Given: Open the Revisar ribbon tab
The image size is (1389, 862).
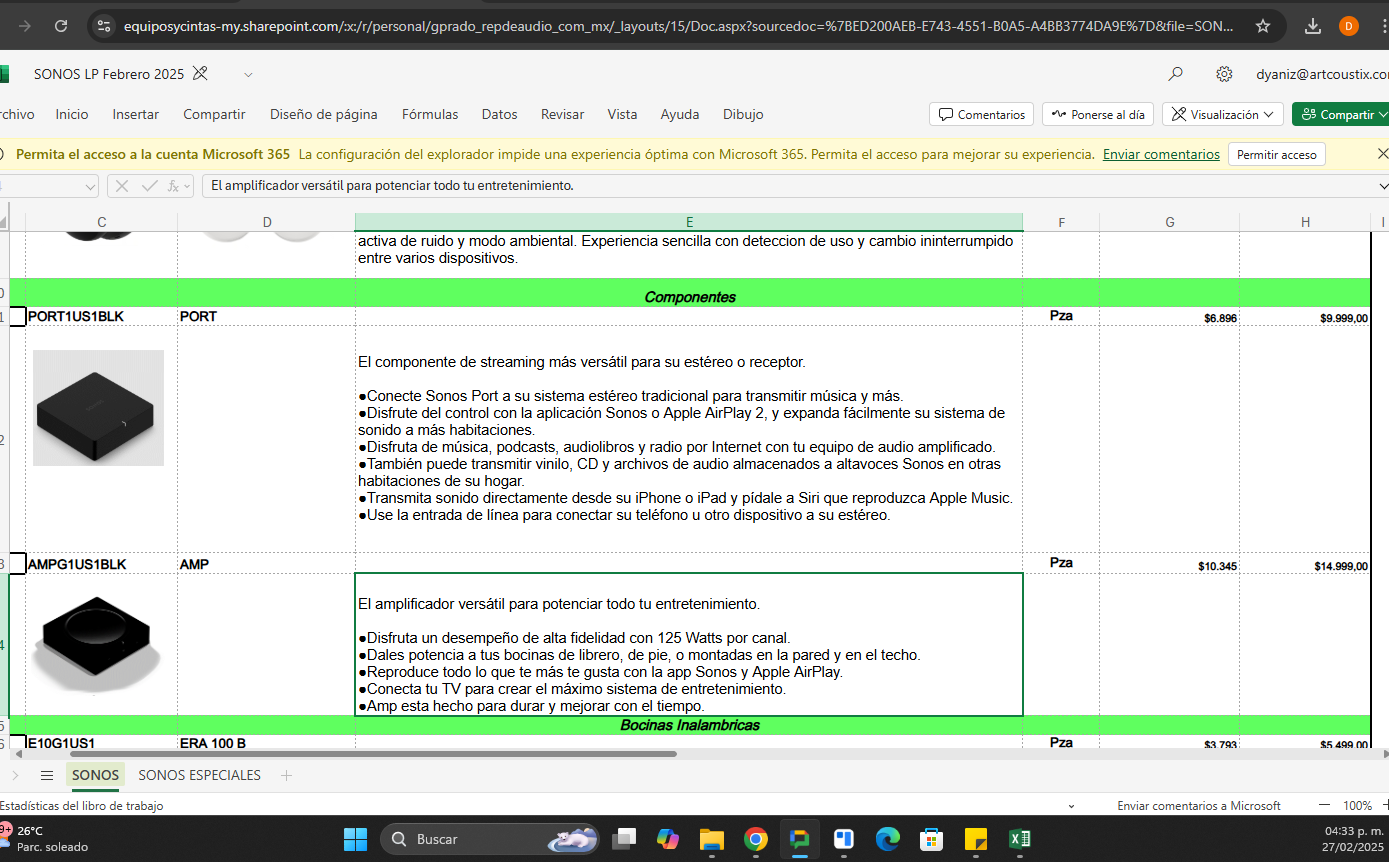Looking at the screenshot, I should point(562,114).
